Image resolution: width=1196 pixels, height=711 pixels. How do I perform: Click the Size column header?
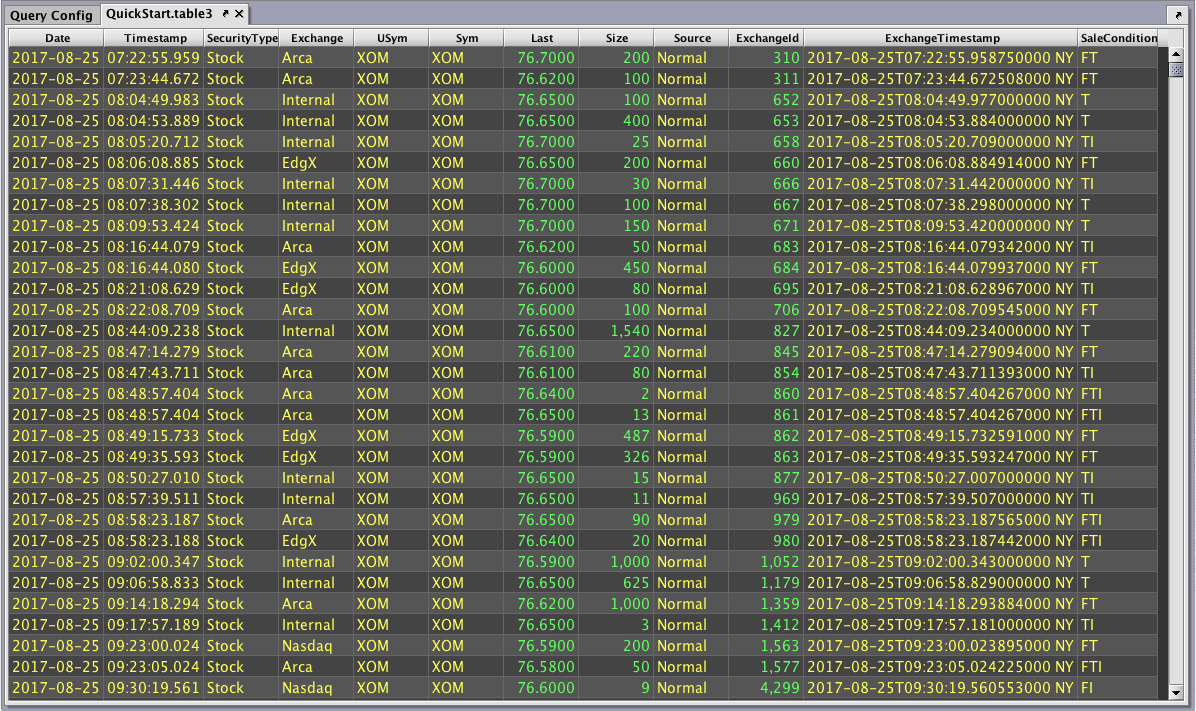click(616, 38)
